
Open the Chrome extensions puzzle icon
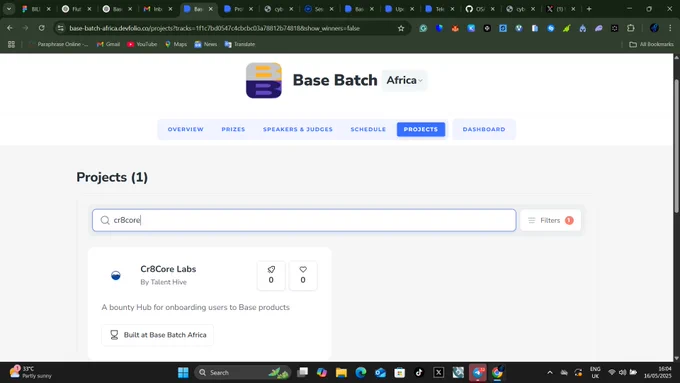(x=631, y=28)
